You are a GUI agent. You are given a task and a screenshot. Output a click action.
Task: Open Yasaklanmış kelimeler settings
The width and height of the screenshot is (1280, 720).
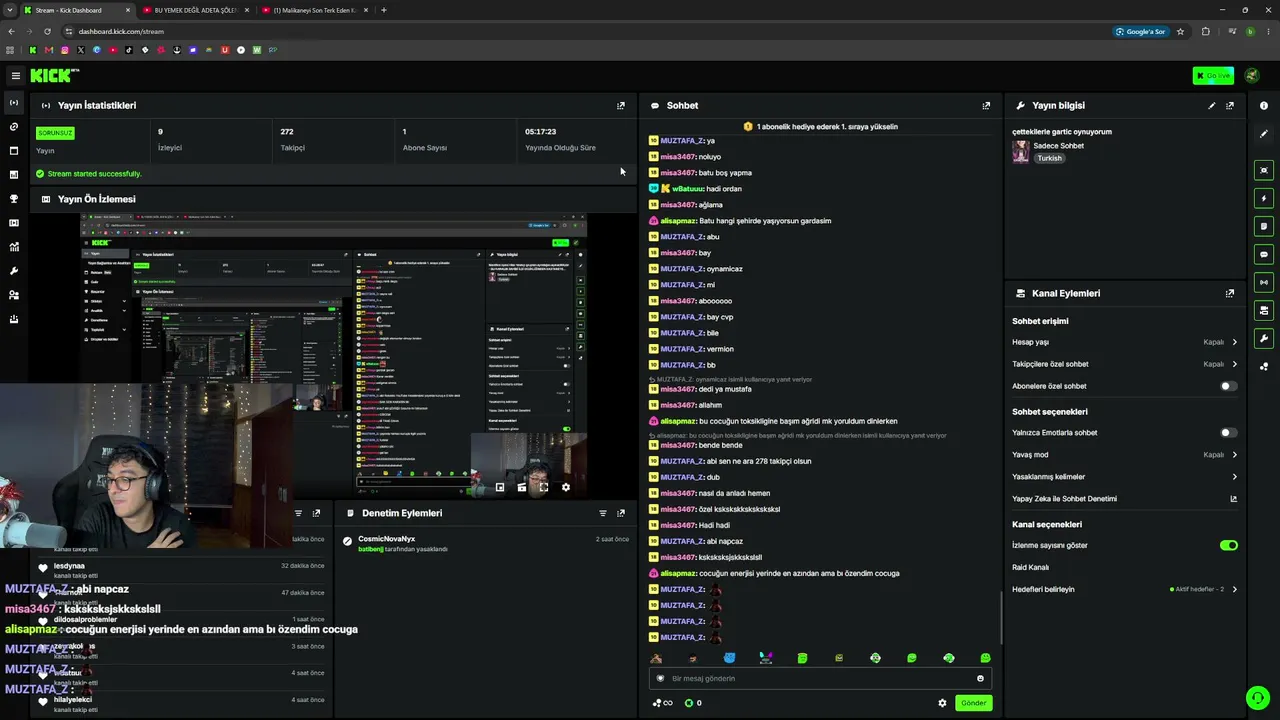(1125, 477)
